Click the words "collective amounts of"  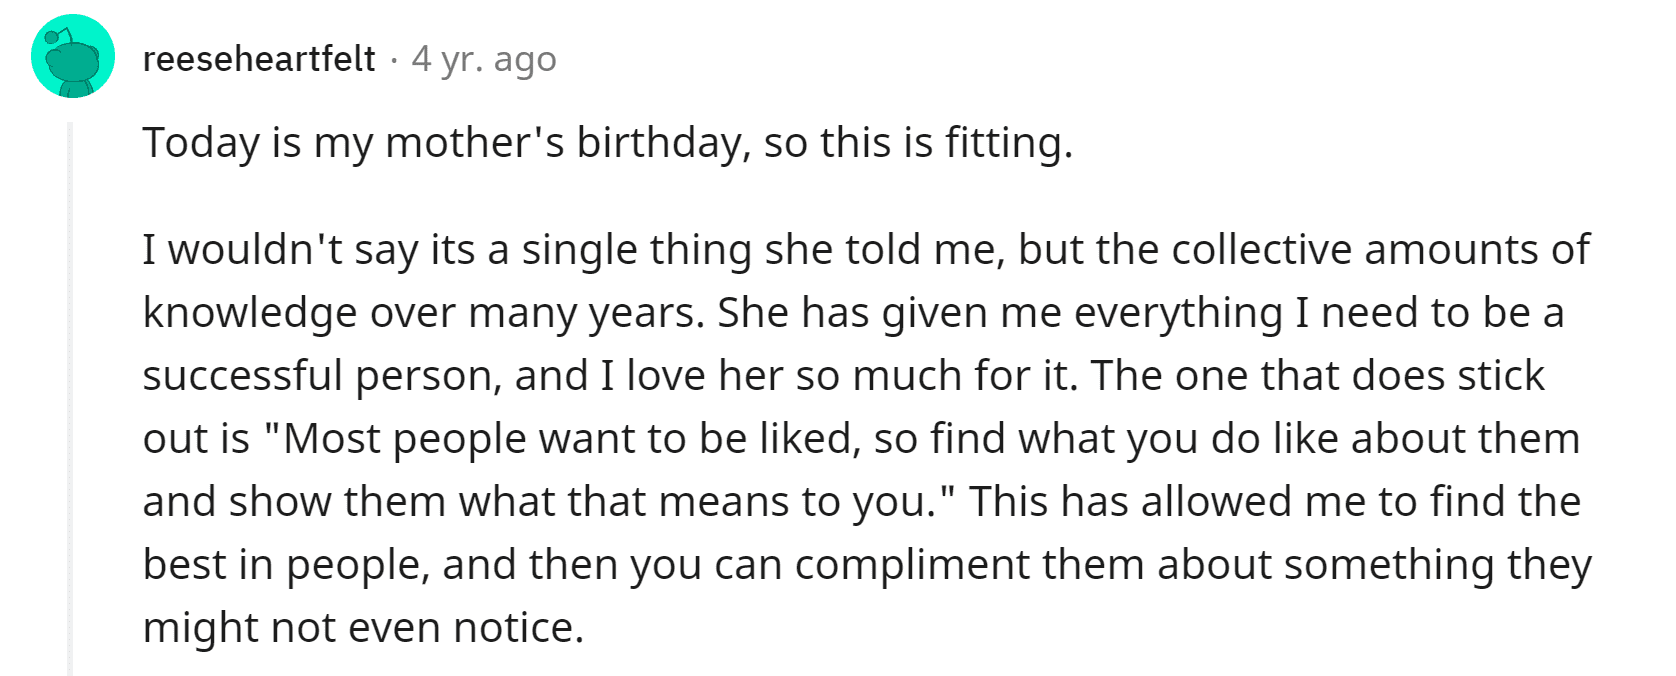coord(1381,249)
